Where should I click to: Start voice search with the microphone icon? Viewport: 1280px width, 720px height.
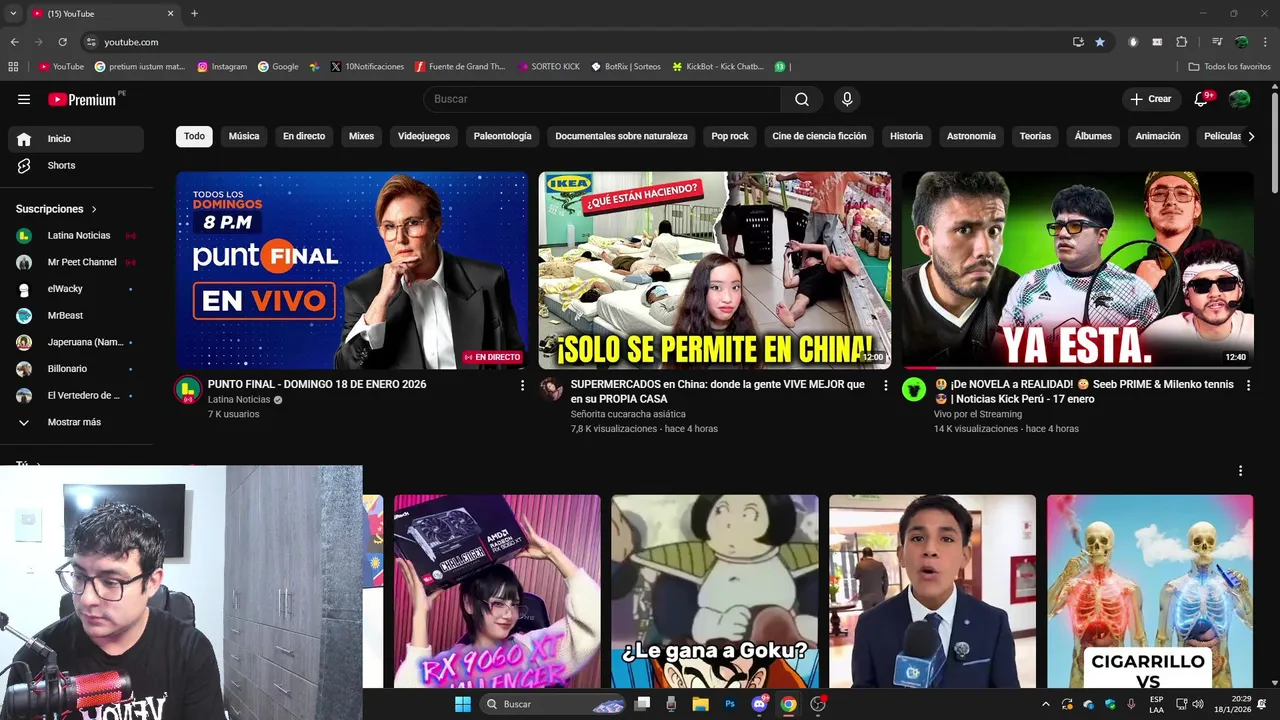847,99
